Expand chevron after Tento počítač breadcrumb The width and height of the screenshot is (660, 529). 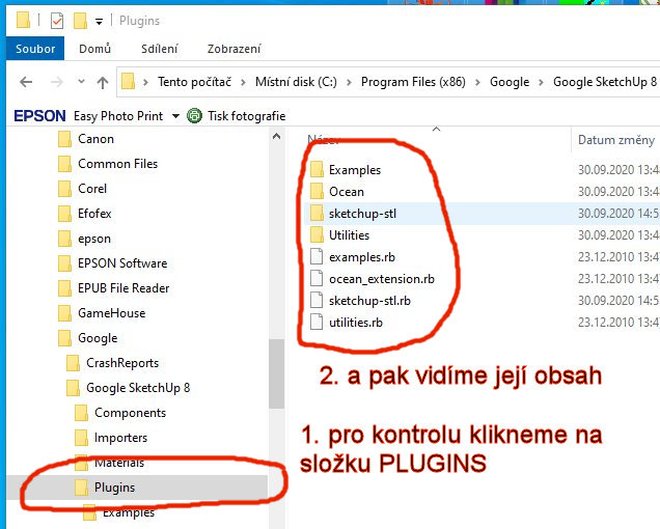point(243,82)
